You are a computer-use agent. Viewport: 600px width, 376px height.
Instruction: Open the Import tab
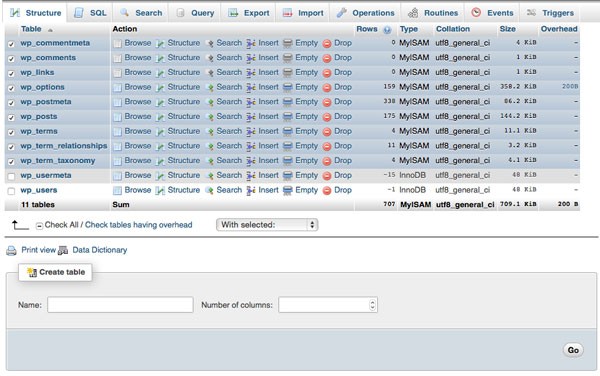pos(303,13)
